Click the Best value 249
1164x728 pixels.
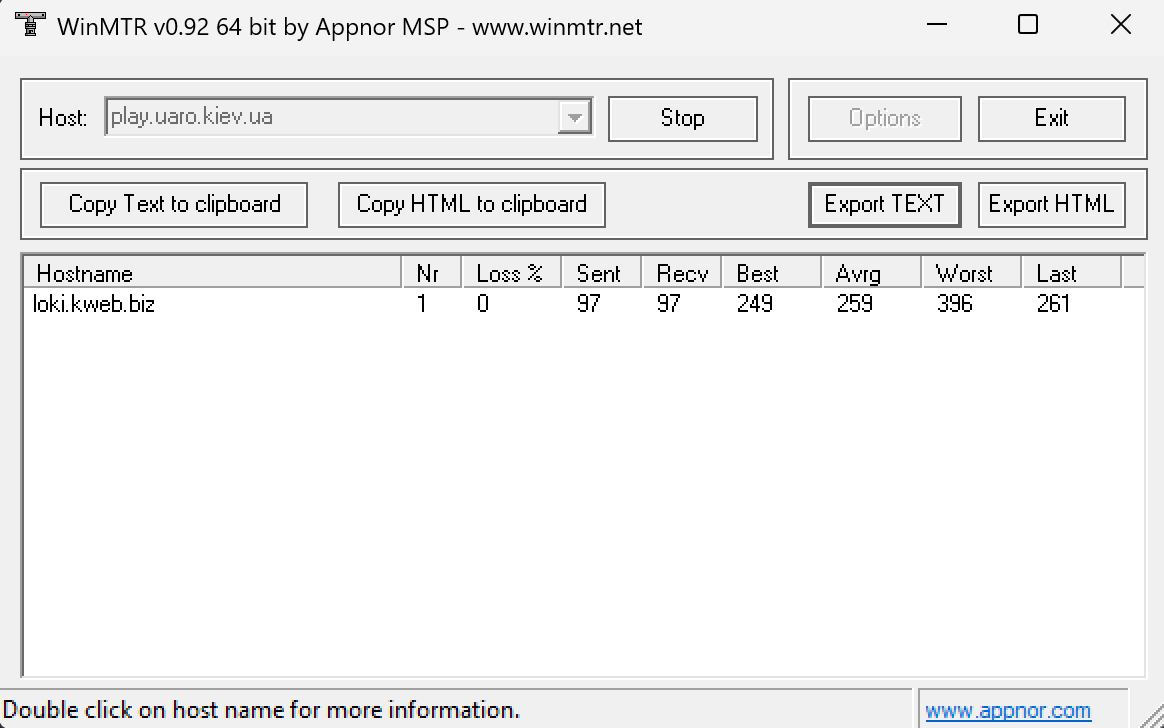(x=755, y=304)
